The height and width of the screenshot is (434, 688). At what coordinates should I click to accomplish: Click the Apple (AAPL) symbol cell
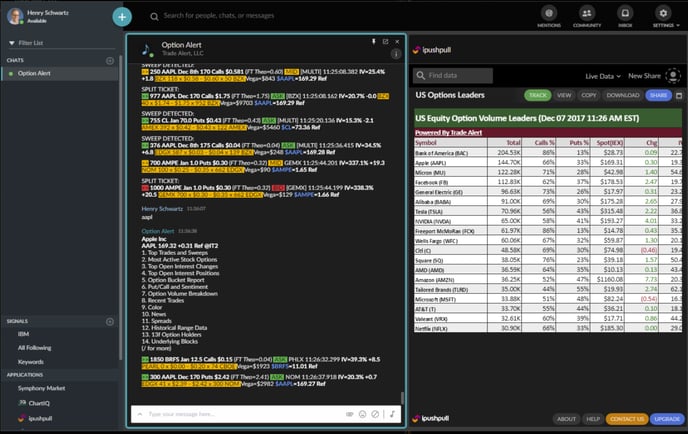pyautogui.click(x=451, y=162)
